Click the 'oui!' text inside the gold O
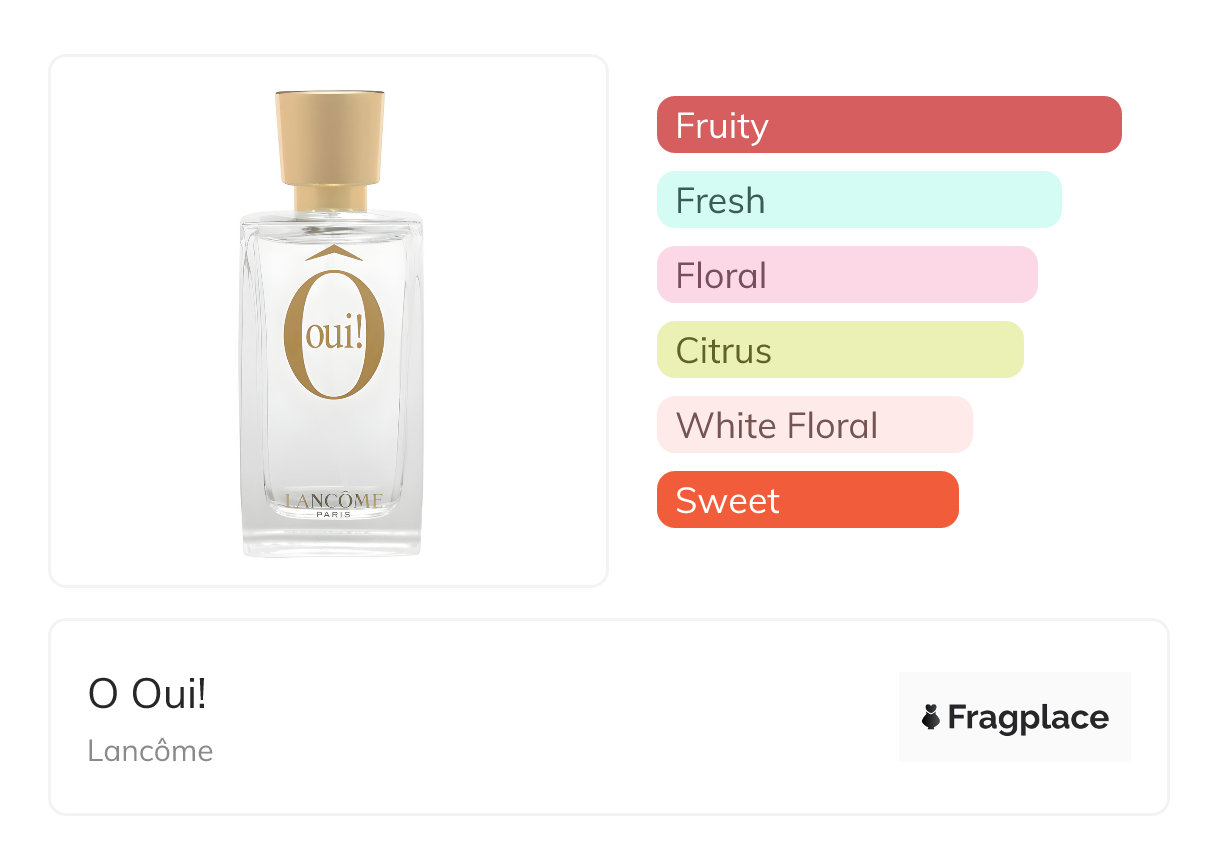Image resolution: width=1218 pixels, height=864 pixels. [x=334, y=335]
